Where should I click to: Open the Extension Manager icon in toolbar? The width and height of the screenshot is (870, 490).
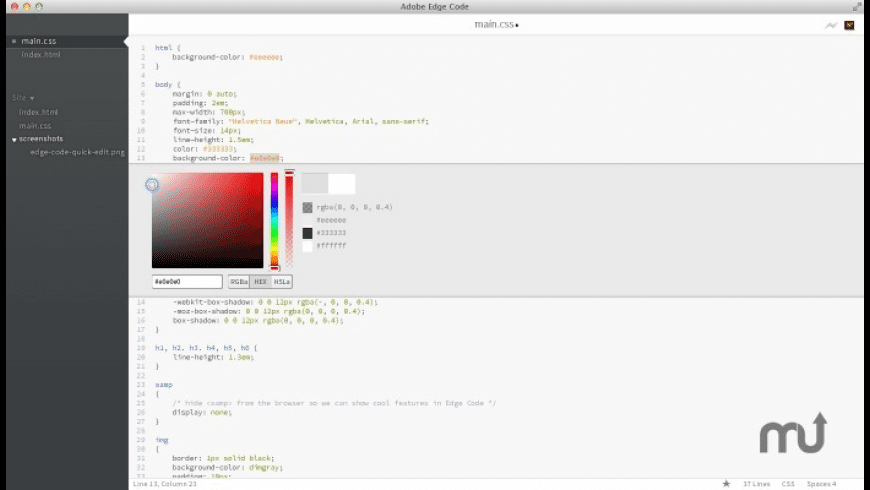[x=849, y=25]
